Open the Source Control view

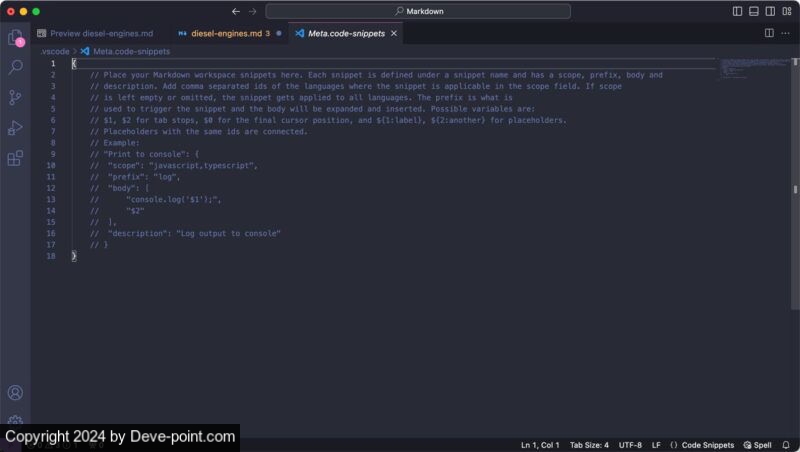pos(15,97)
